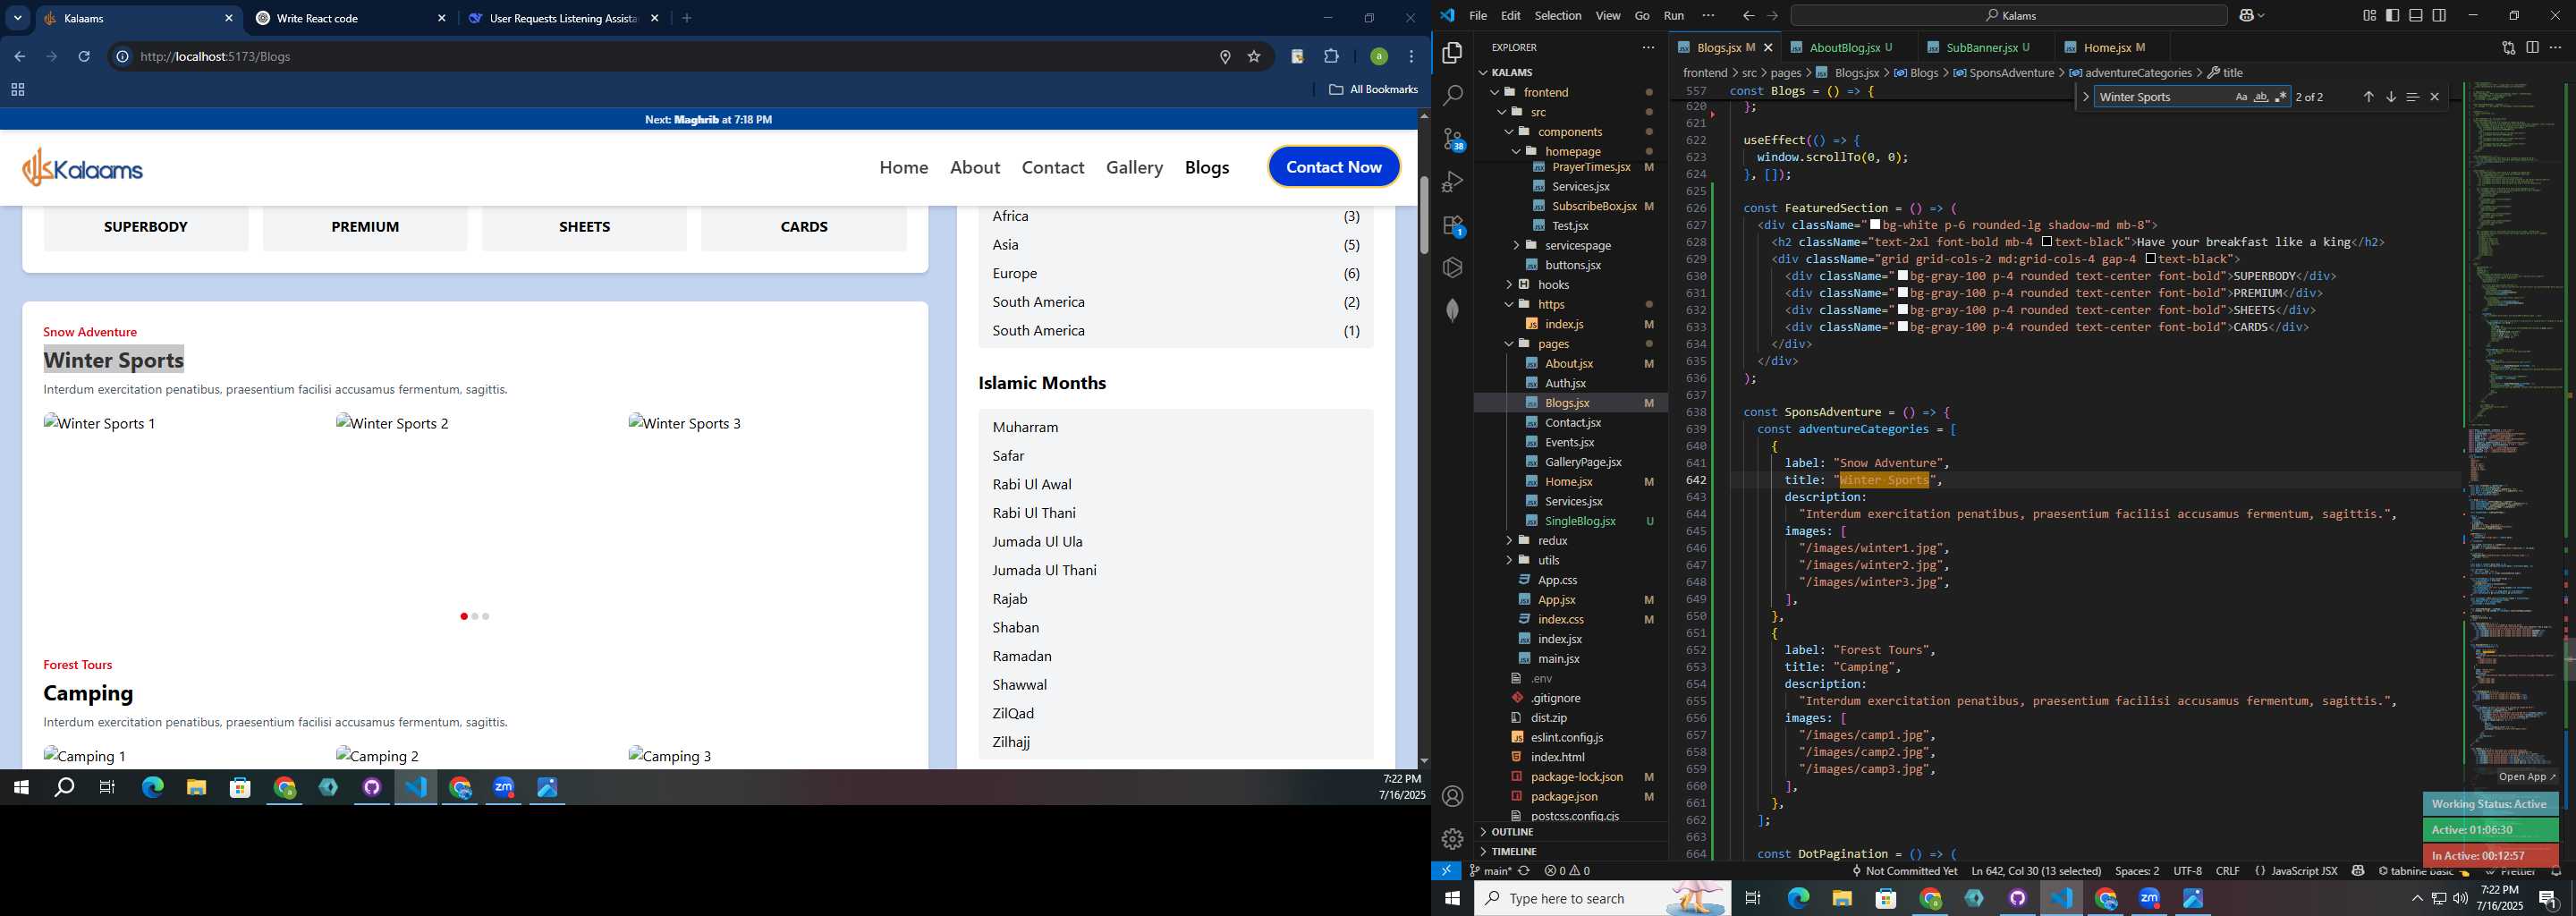The height and width of the screenshot is (916, 2576).
Task: Expand the hooks folder
Action: (x=1553, y=285)
